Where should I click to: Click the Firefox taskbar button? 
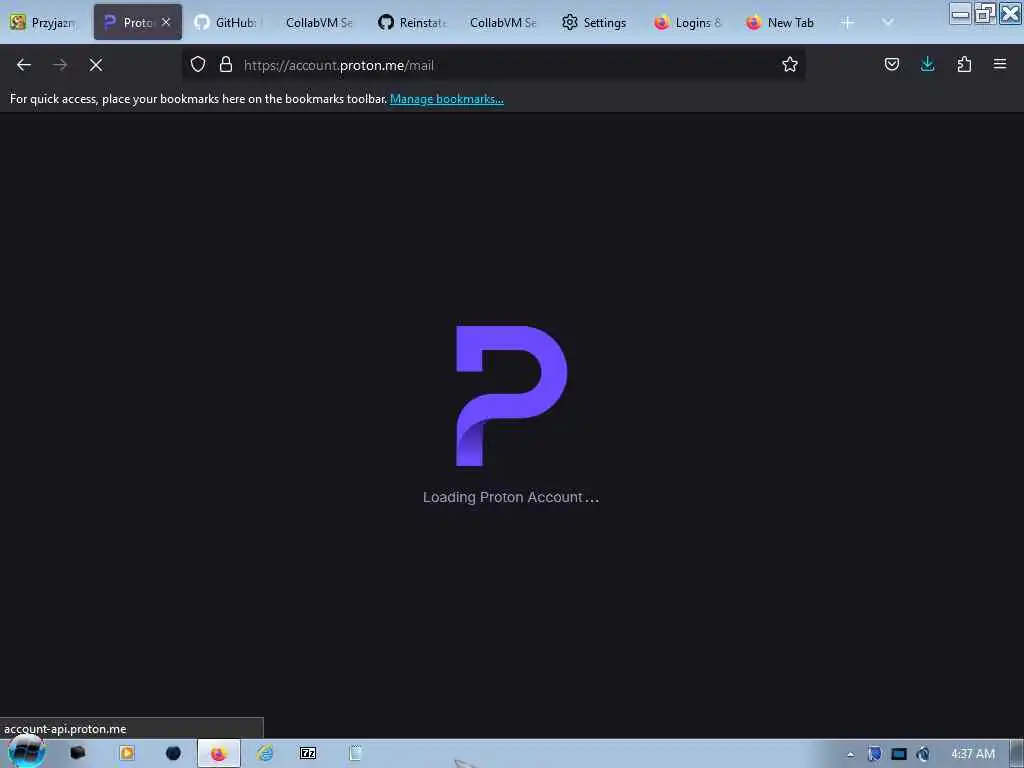click(219, 754)
